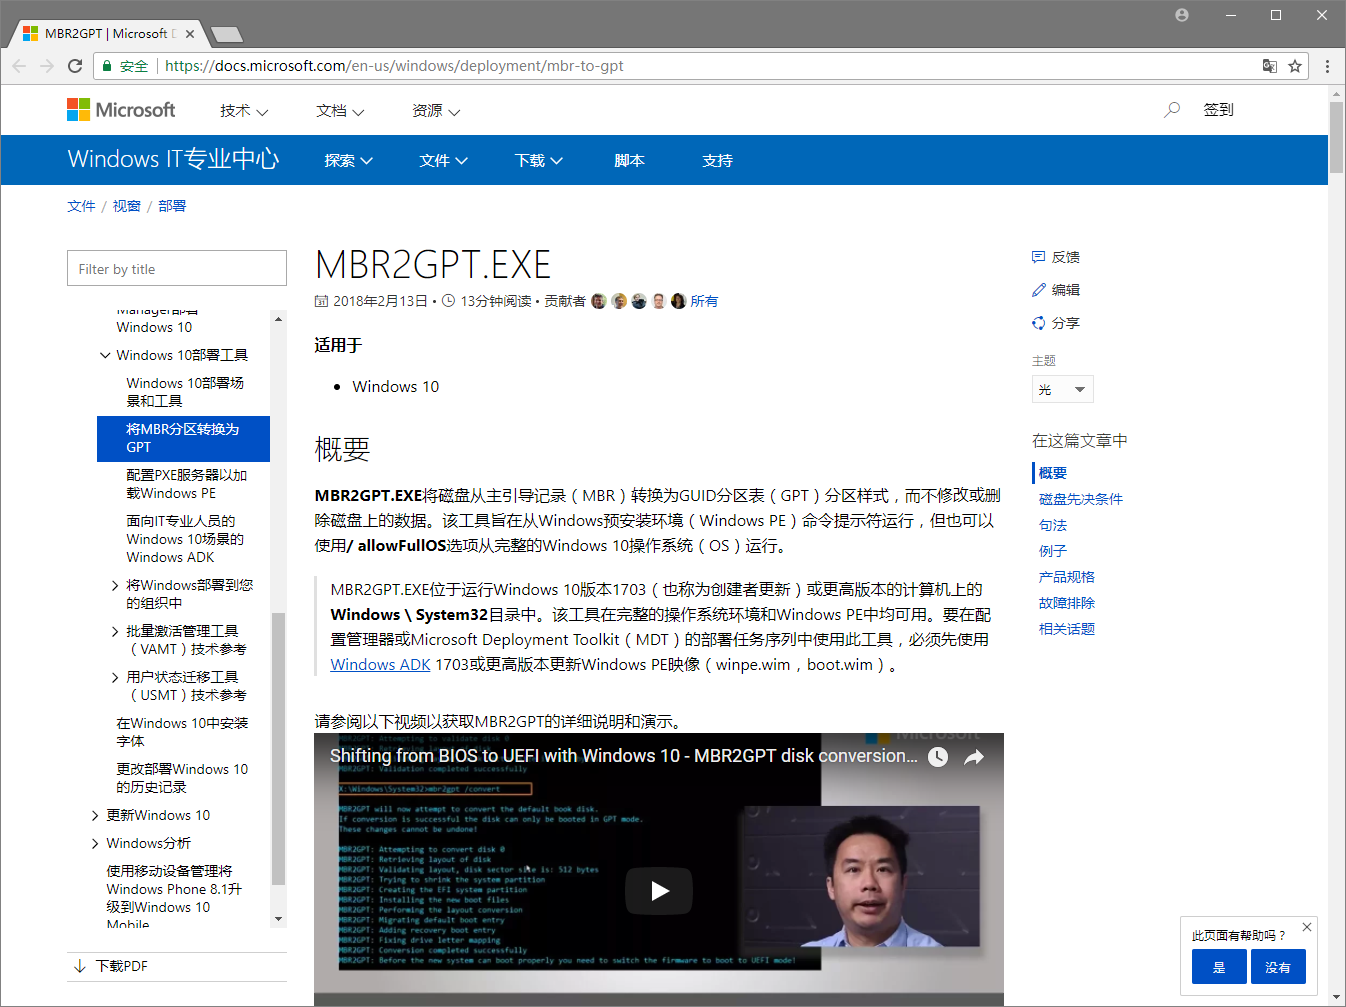Close the MBR2GPT browser tab

[x=190, y=34]
